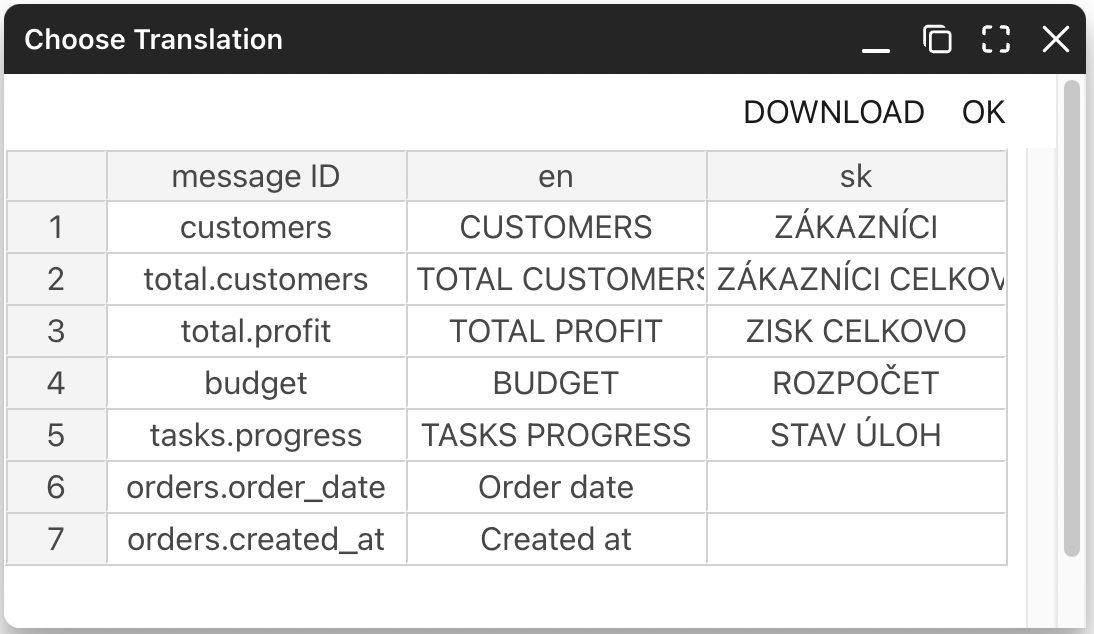This screenshot has height=634, width=1094.
Task: Select the en column header
Action: (x=556, y=176)
